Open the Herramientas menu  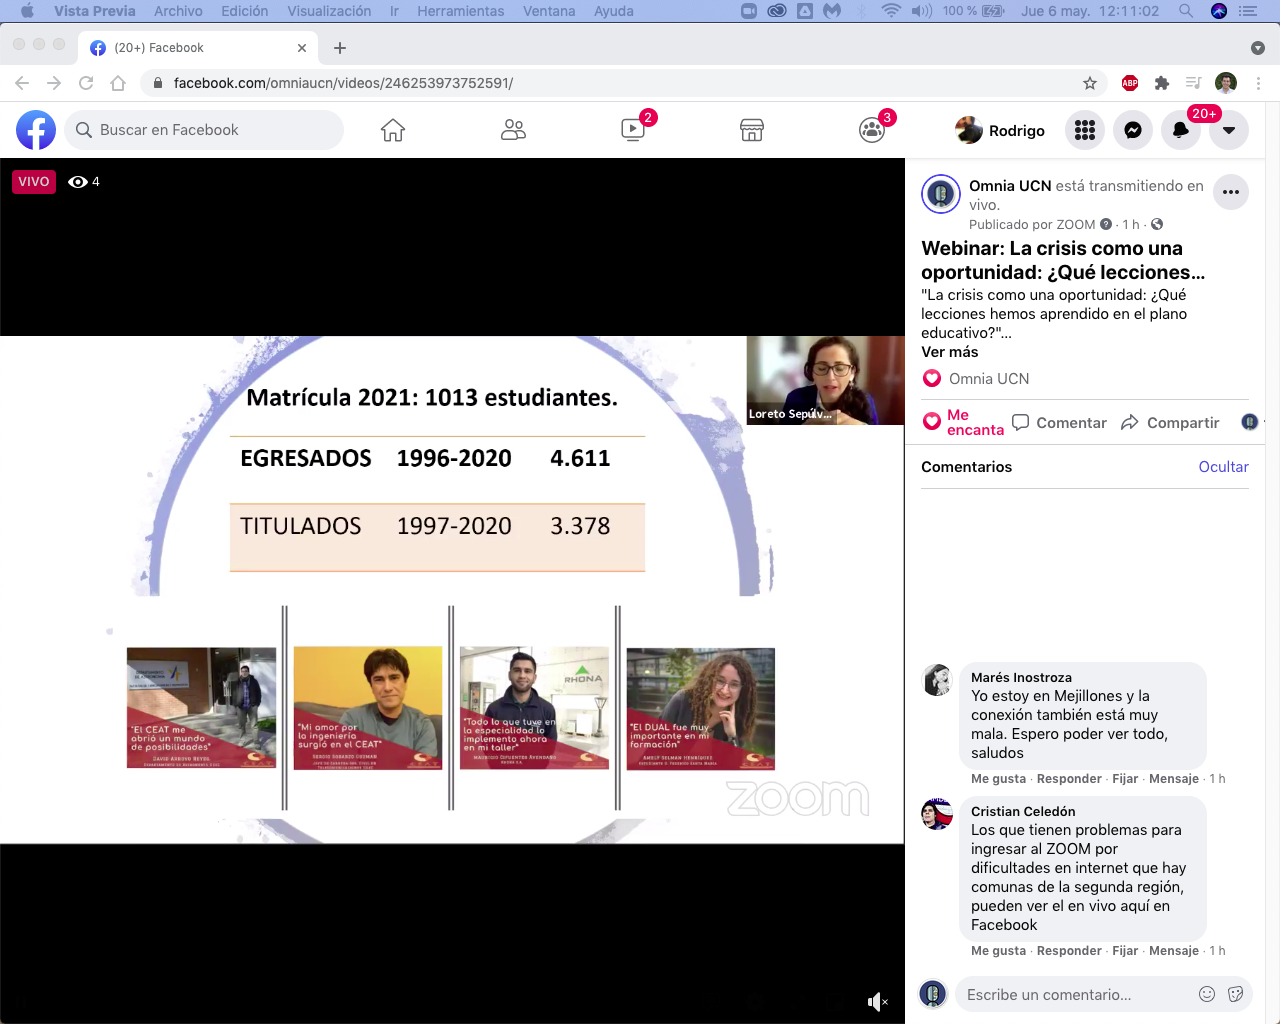460,11
